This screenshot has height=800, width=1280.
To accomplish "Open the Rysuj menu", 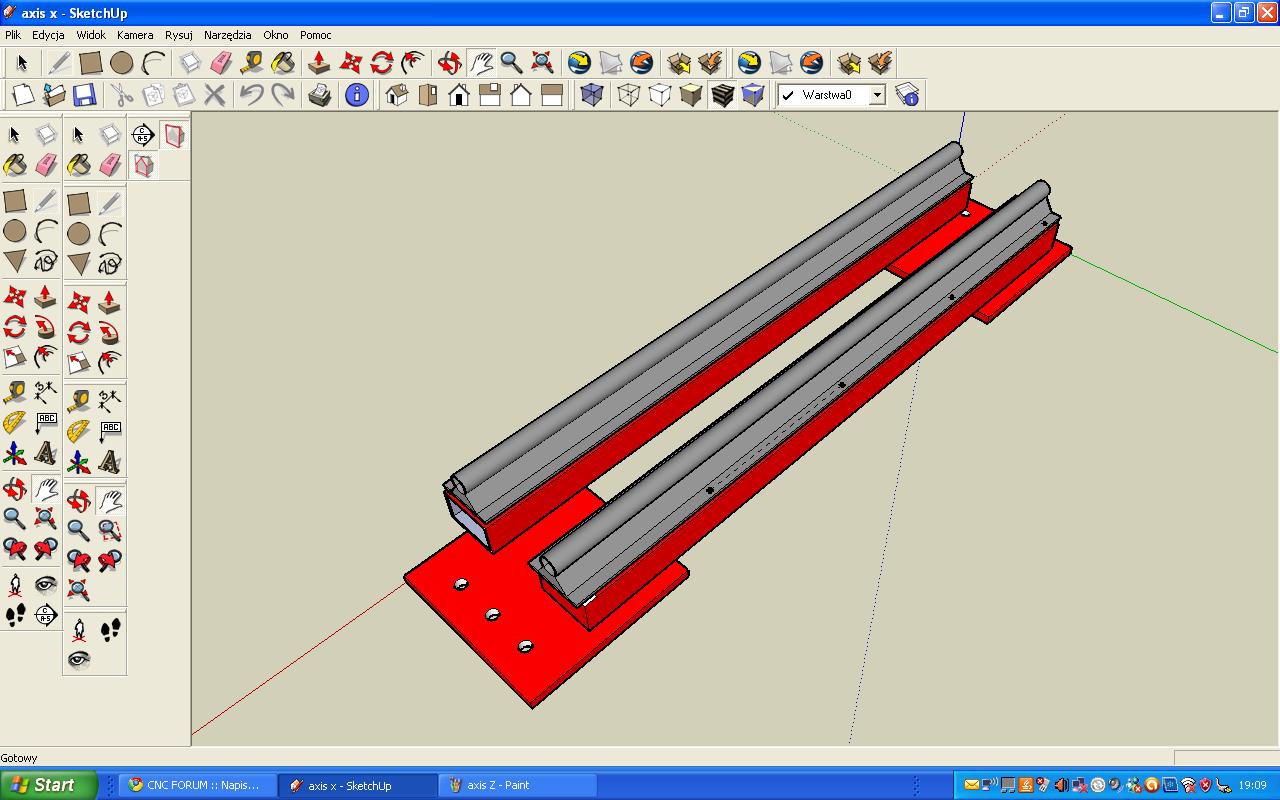I will pyautogui.click(x=179, y=35).
